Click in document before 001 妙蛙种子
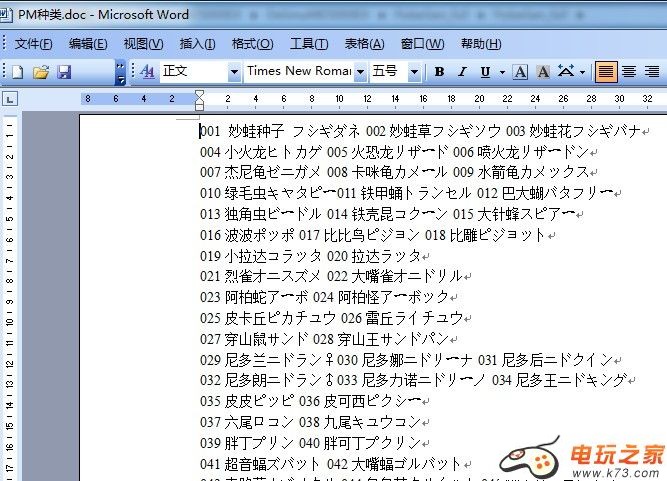The height and width of the screenshot is (481, 667). click(x=201, y=131)
